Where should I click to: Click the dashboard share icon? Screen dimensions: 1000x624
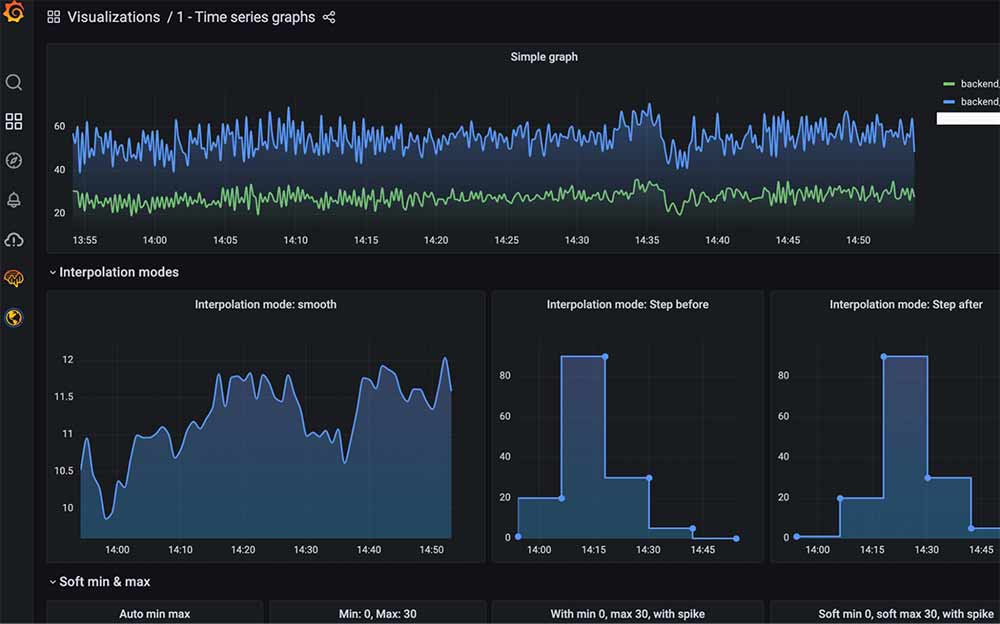[329, 17]
